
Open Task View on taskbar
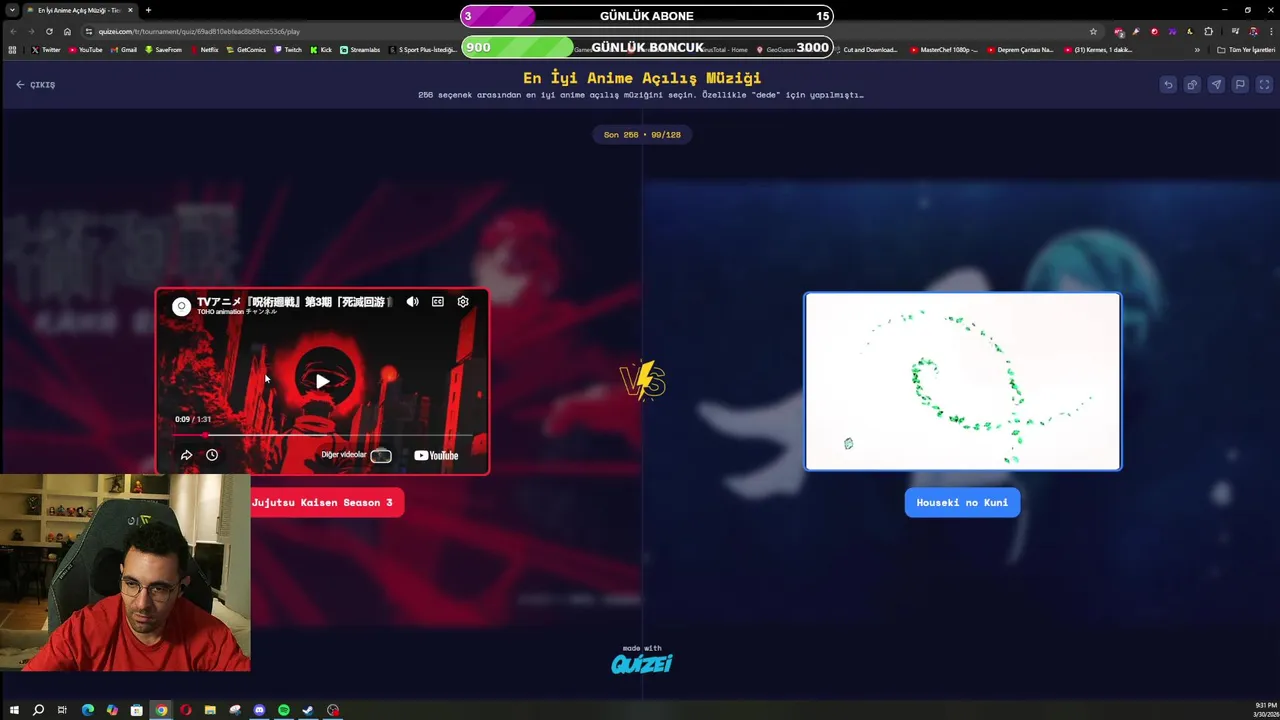tap(62, 710)
